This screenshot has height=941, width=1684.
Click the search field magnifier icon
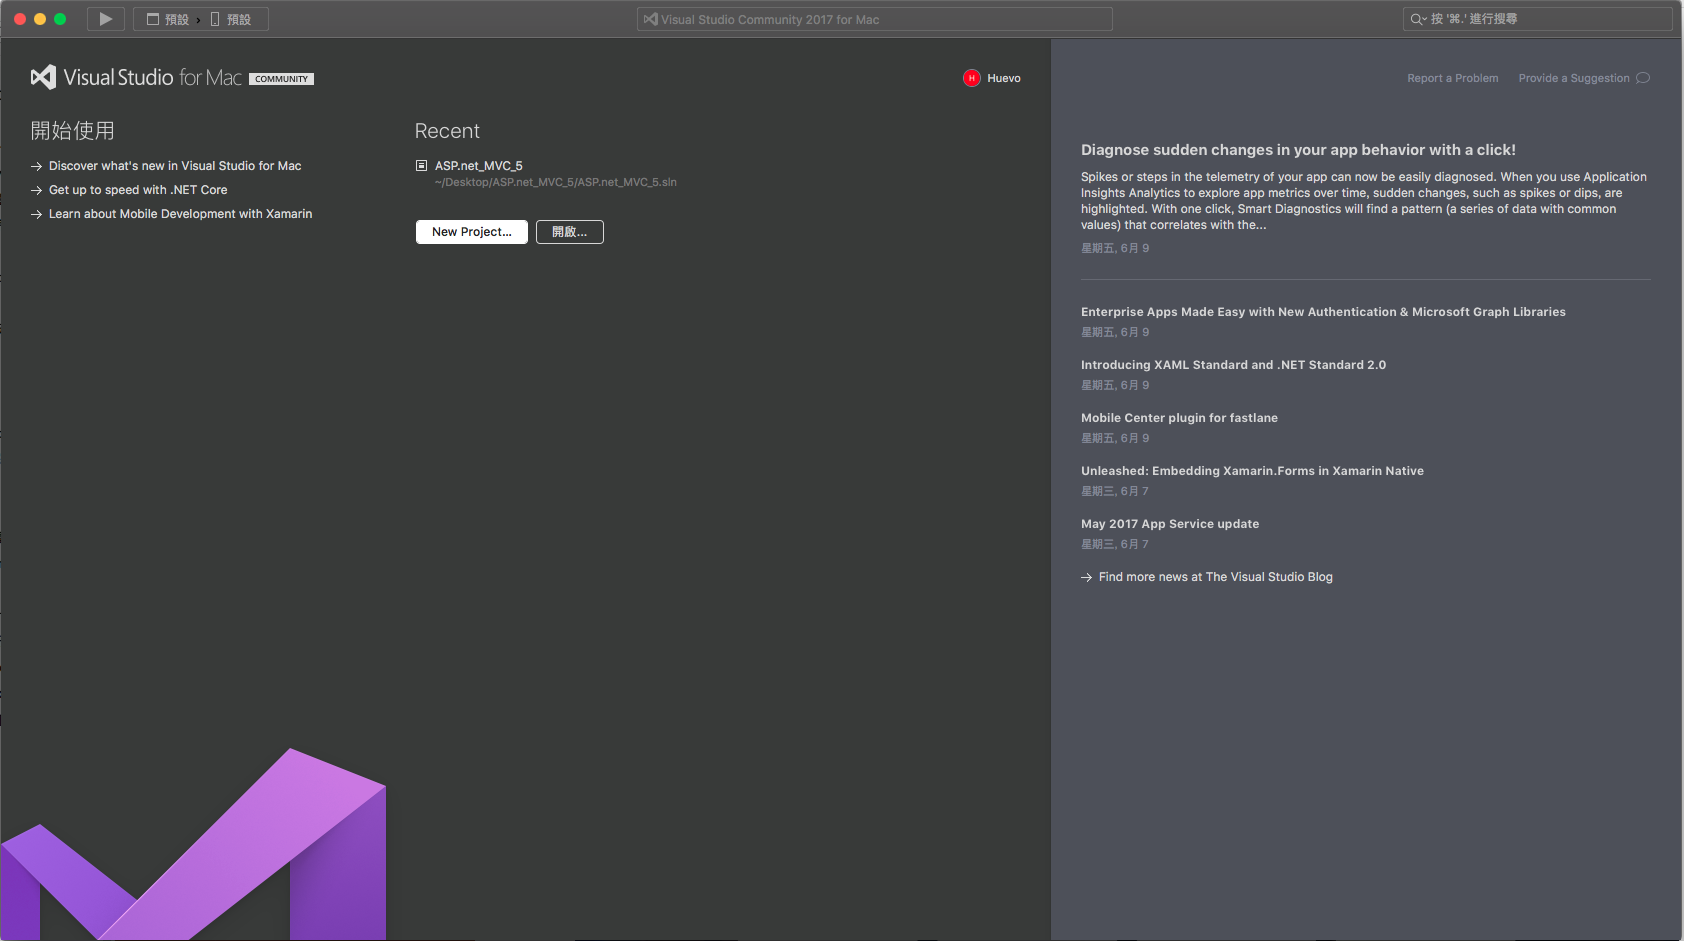1417,19
